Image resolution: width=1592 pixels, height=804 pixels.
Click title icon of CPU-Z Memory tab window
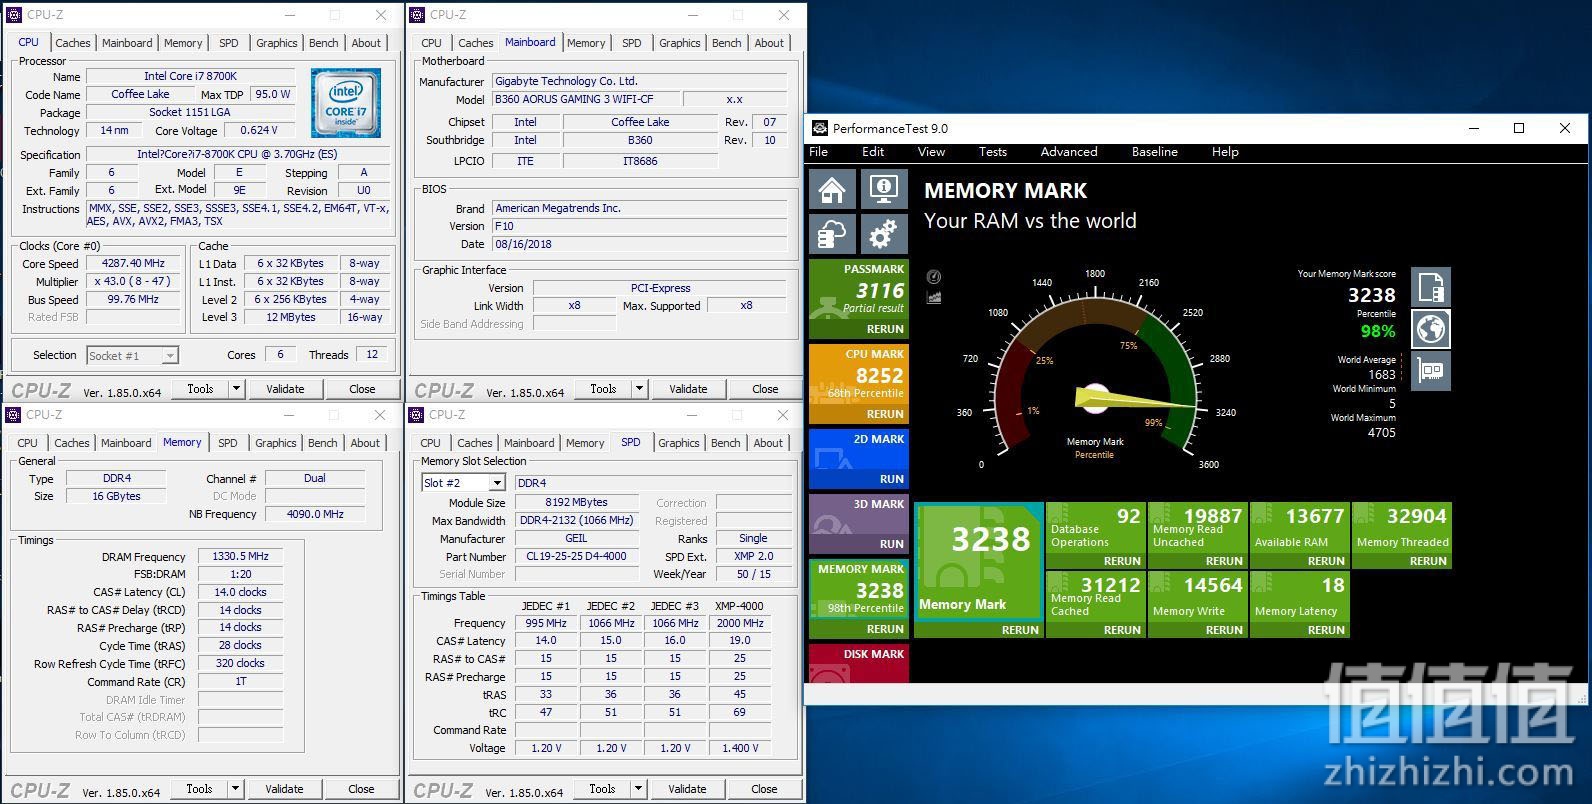point(13,415)
